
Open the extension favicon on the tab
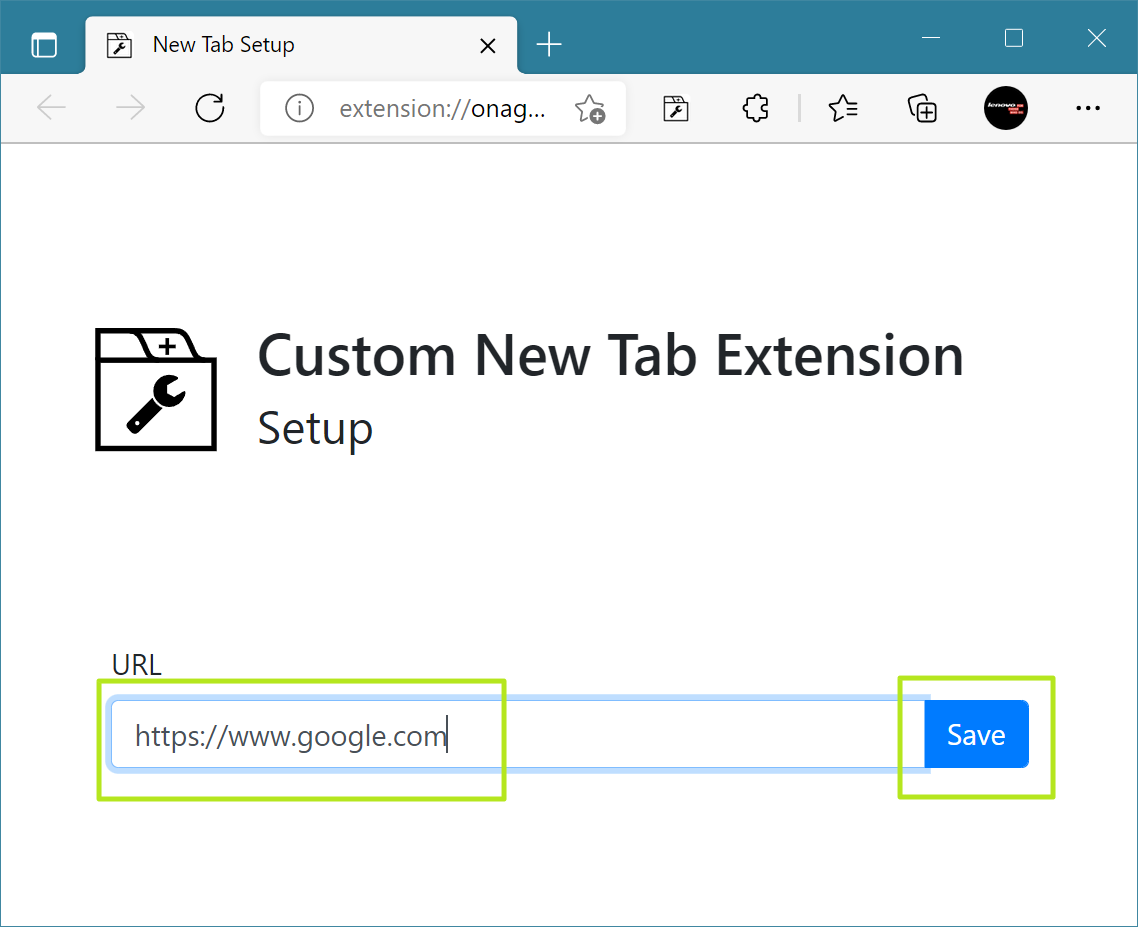[119, 44]
